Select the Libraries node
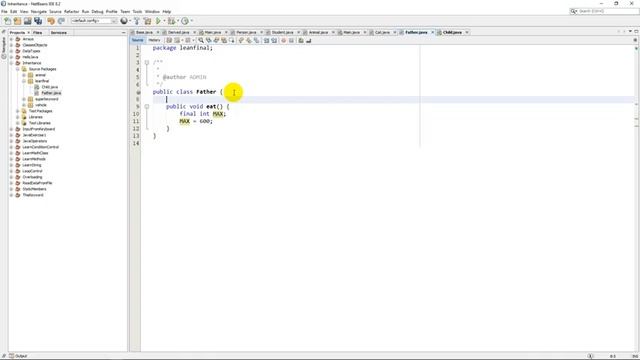 pos(36,117)
